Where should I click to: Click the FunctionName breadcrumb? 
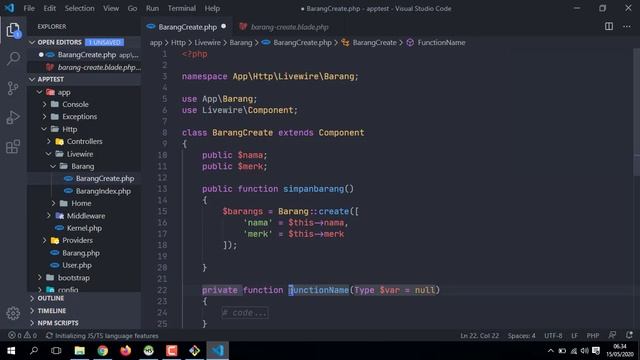click(x=436, y=42)
